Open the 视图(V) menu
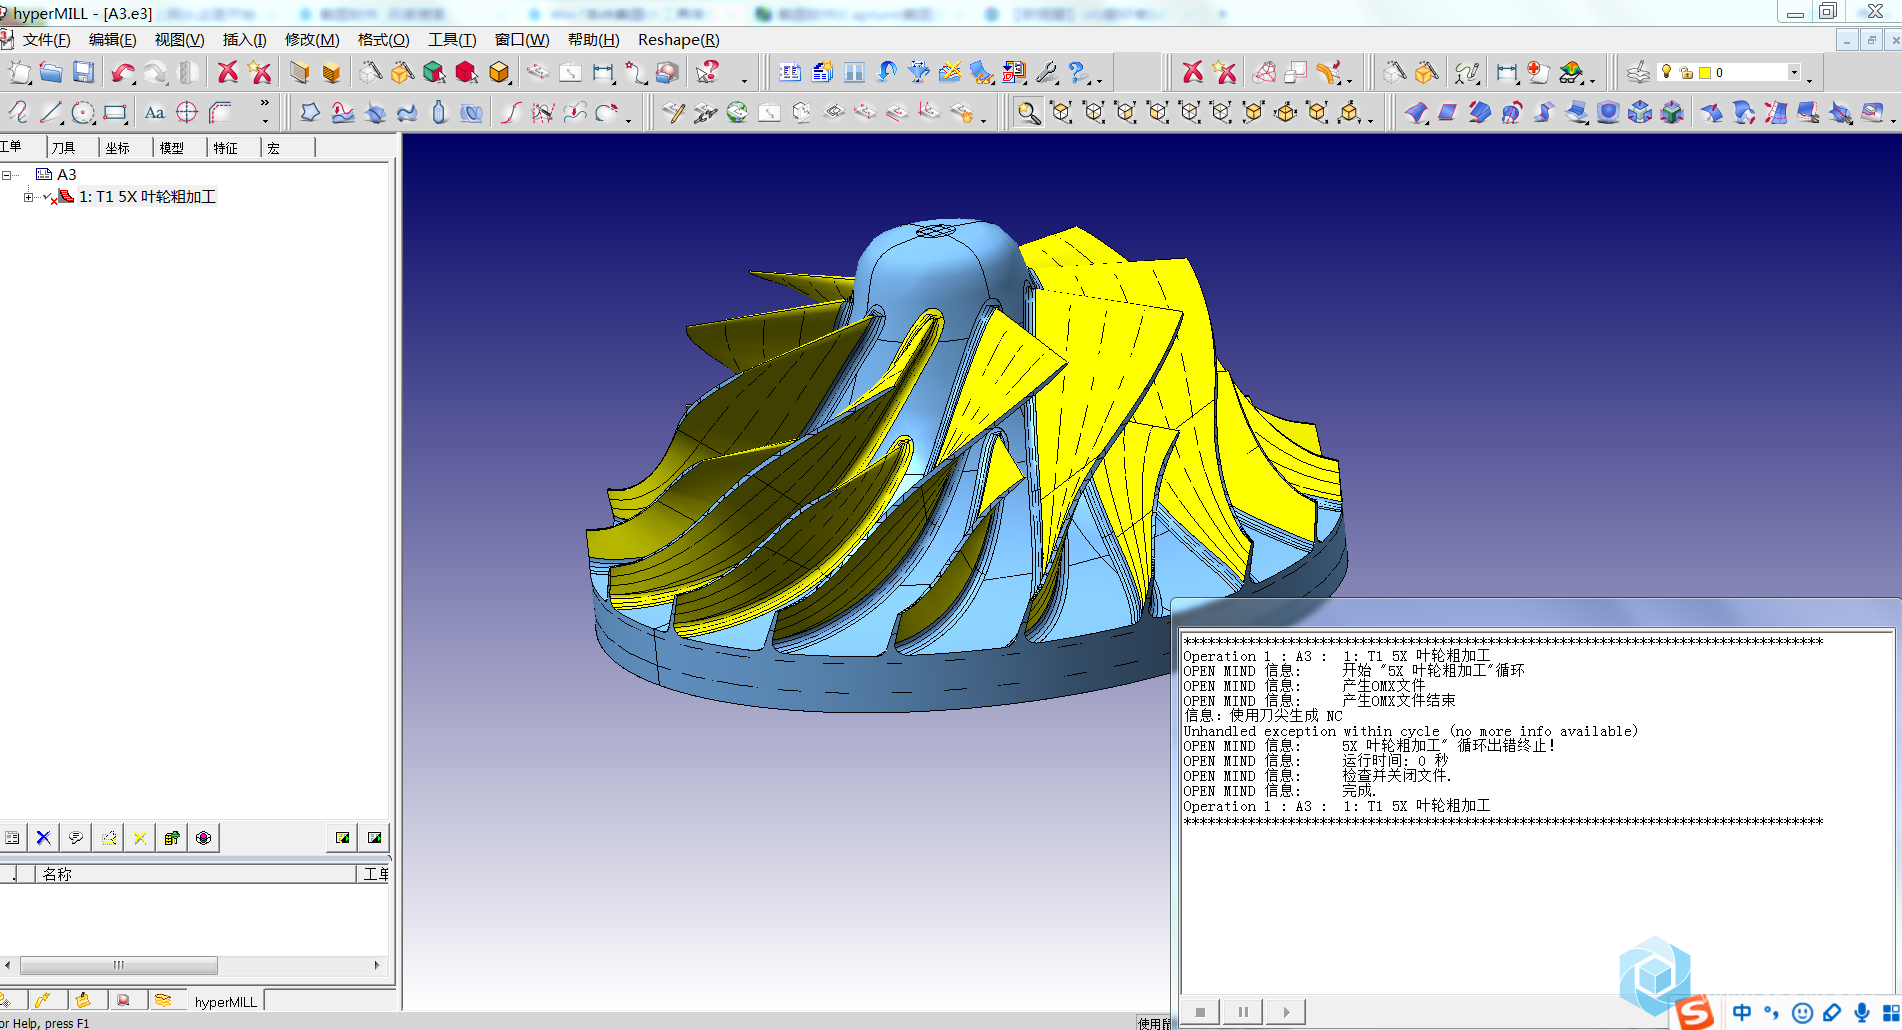Screen dimensions: 1902x1030 (x=179, y=40)
